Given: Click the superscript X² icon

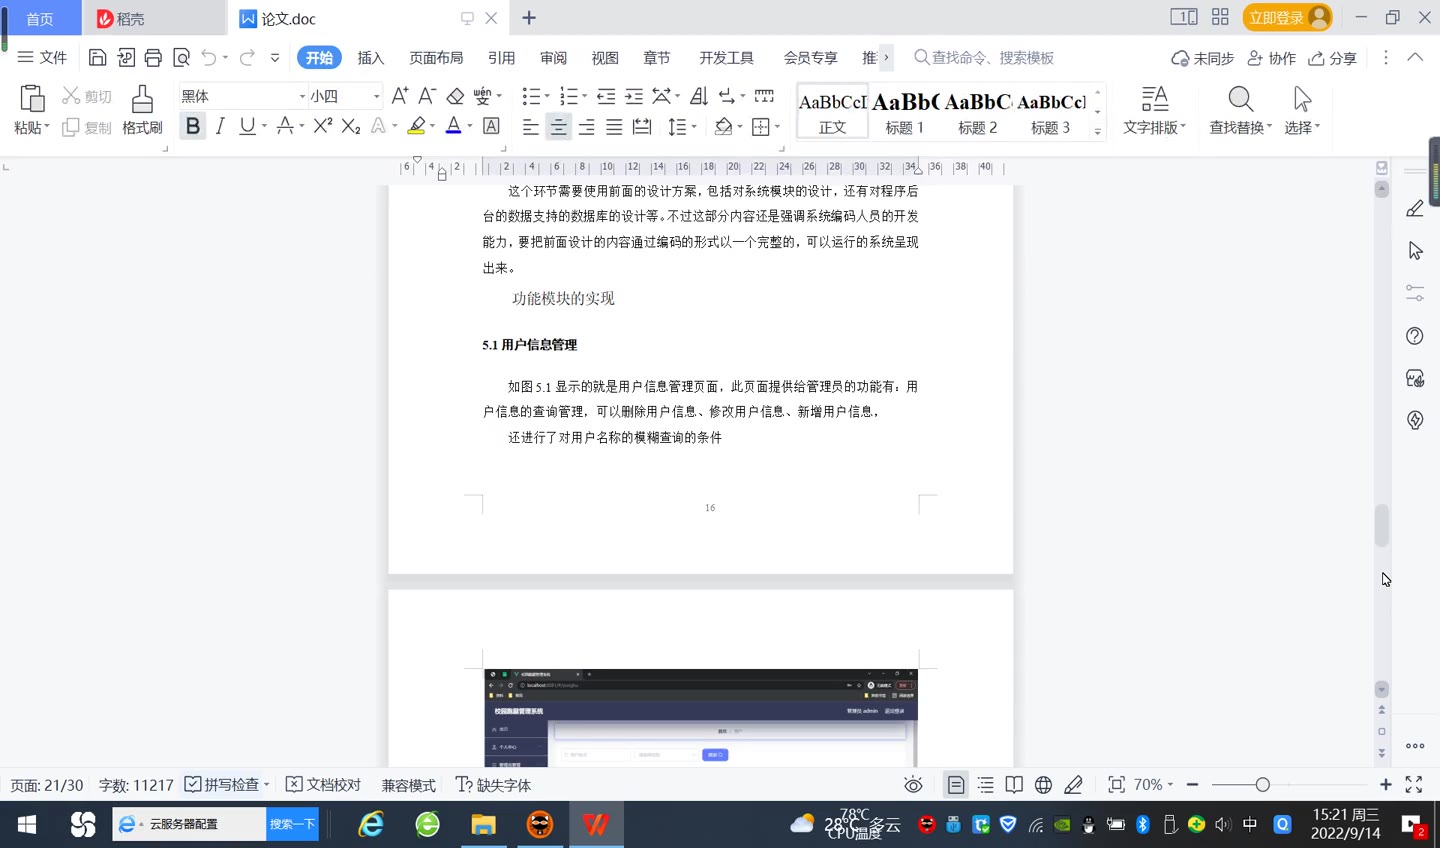Looking at the screenshot, I should coord(322,126).
